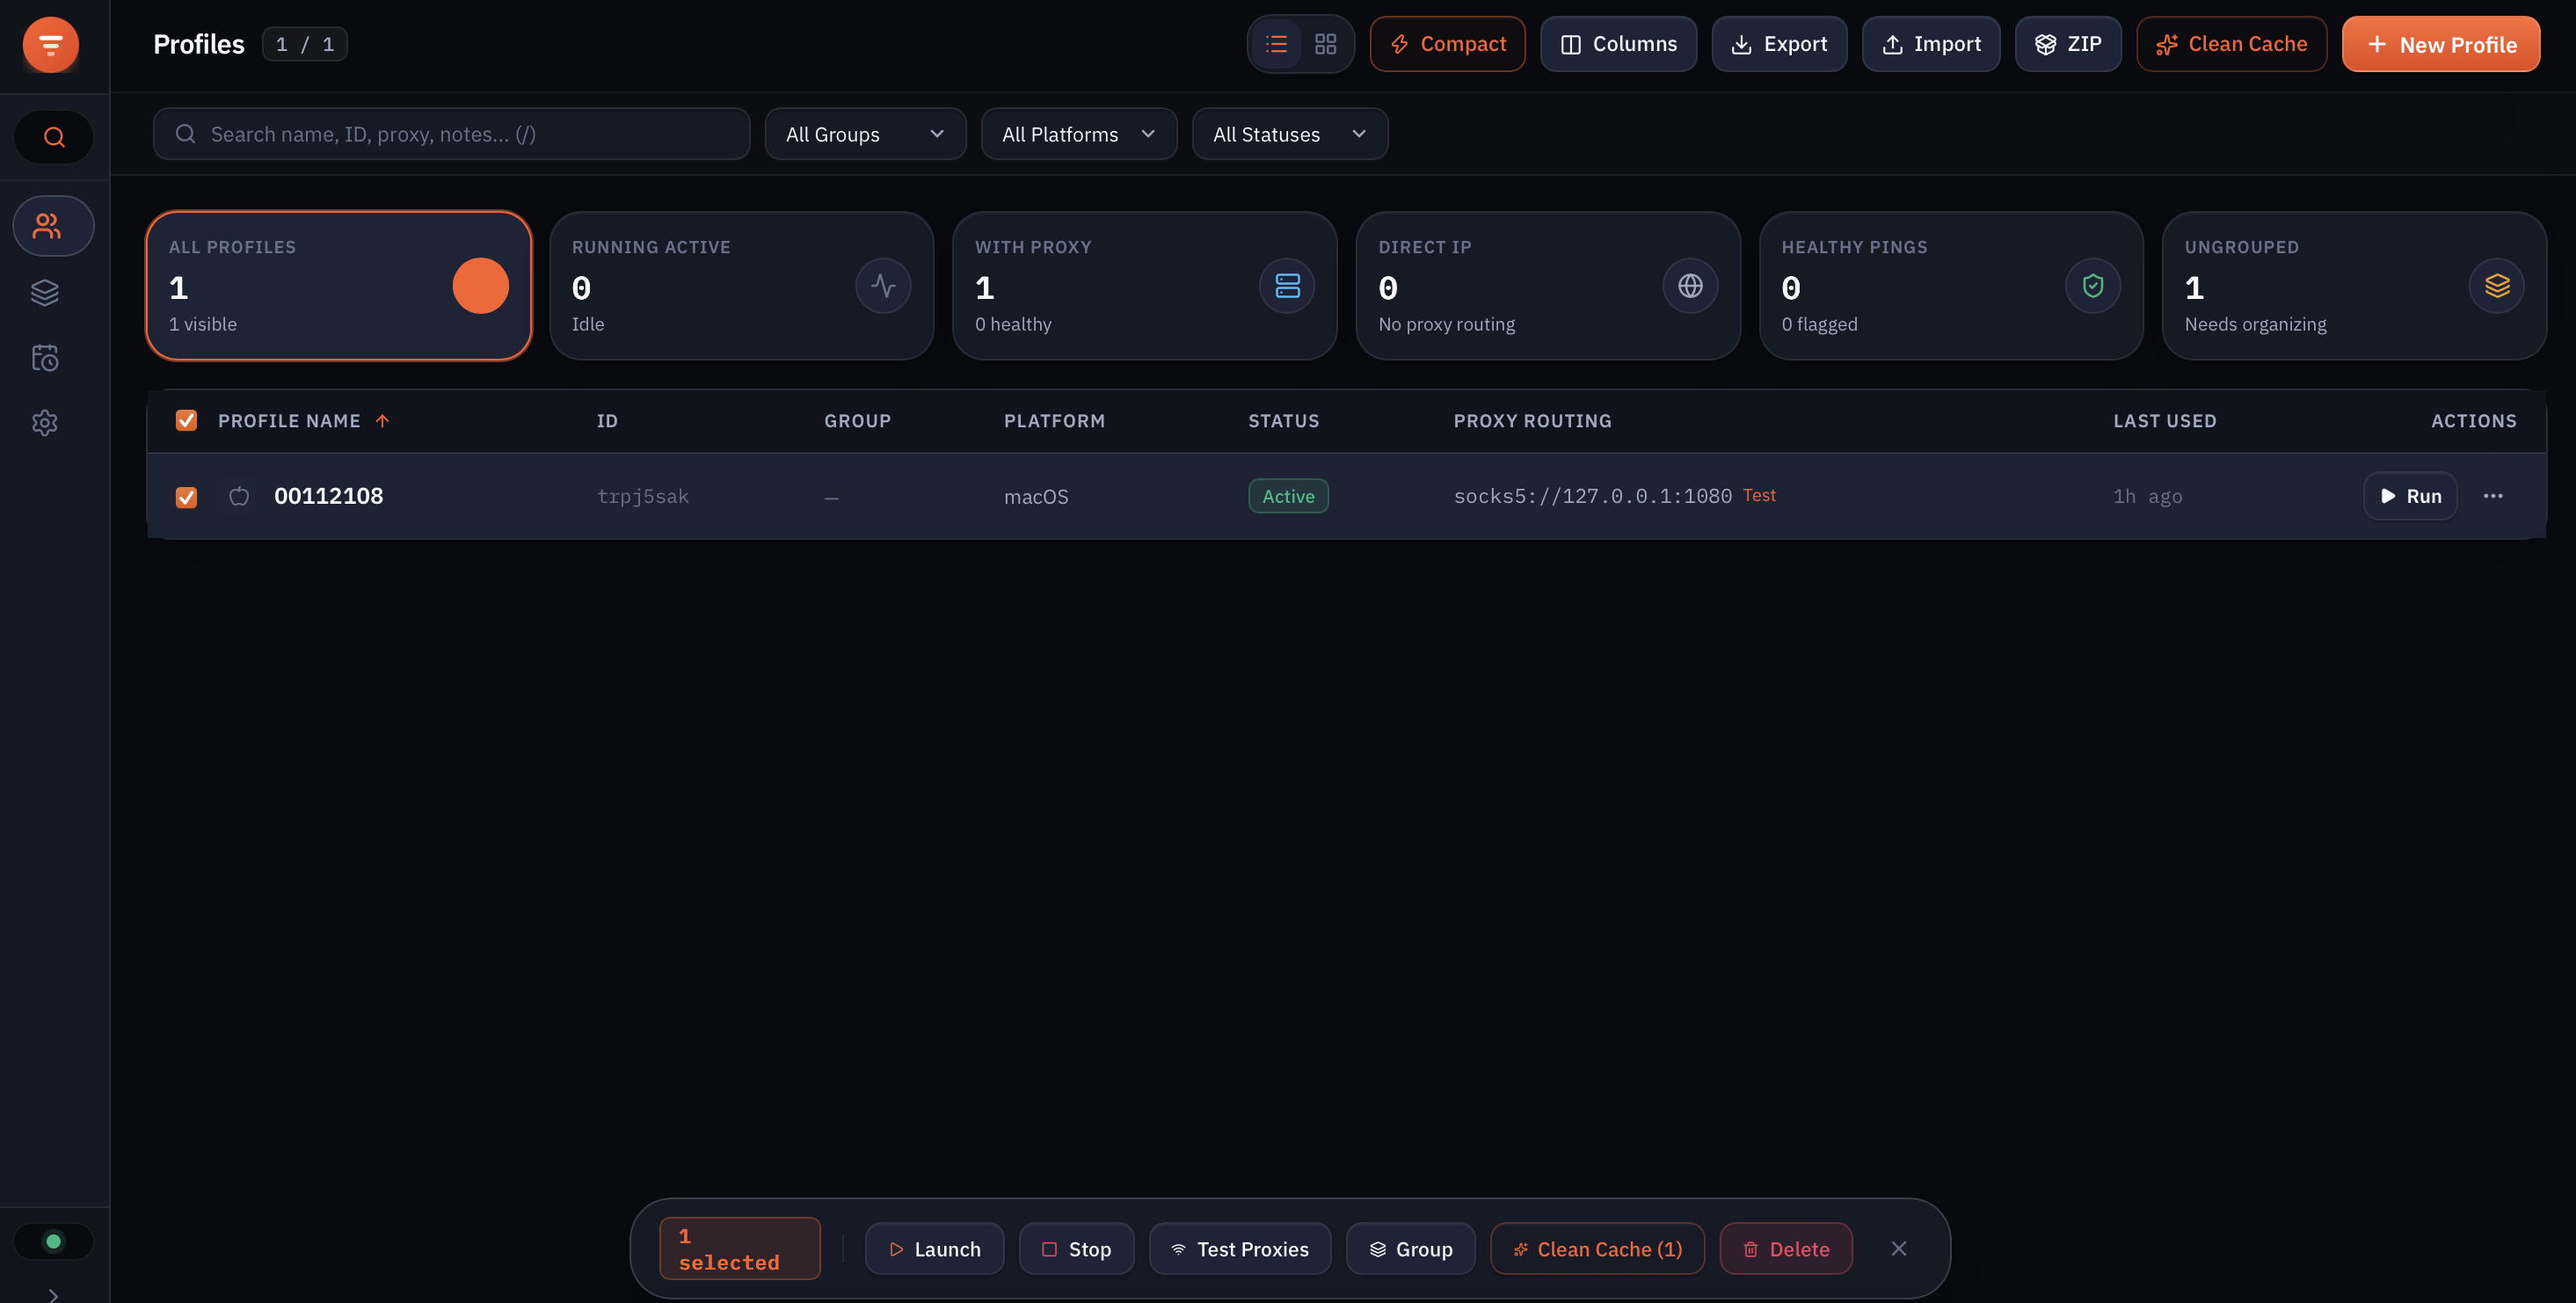2576x1303 pixels.
Task: Click the shield check icon
Action: (x=2093, y=286)
